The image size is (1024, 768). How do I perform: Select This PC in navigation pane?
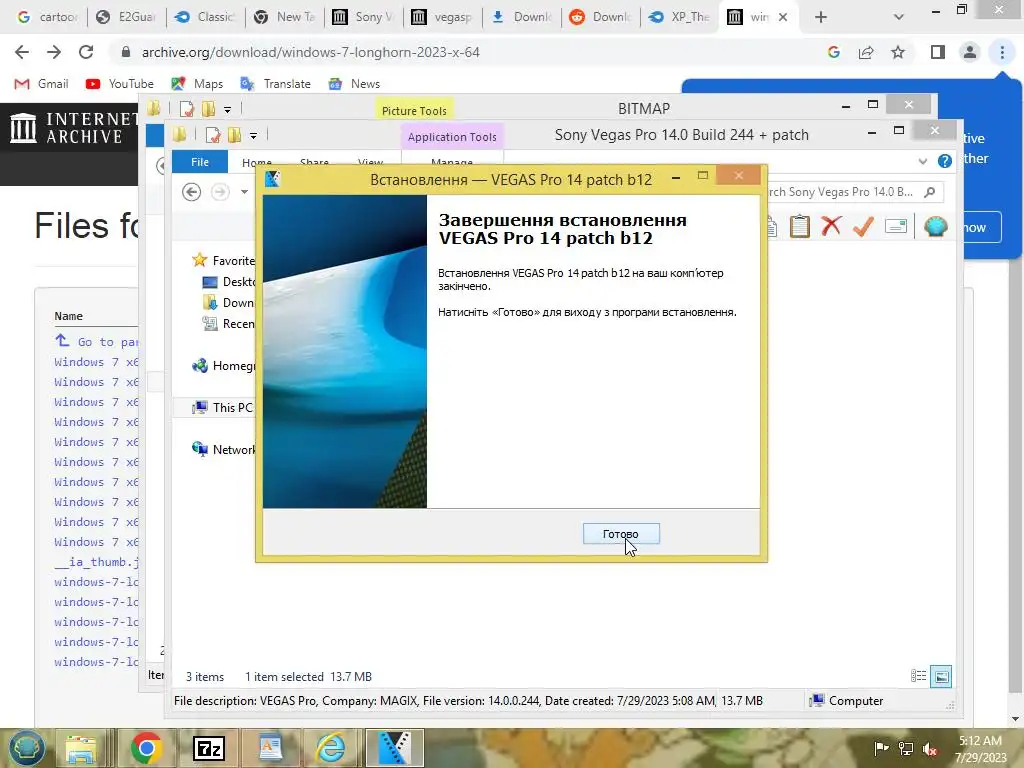click(222, 408)
